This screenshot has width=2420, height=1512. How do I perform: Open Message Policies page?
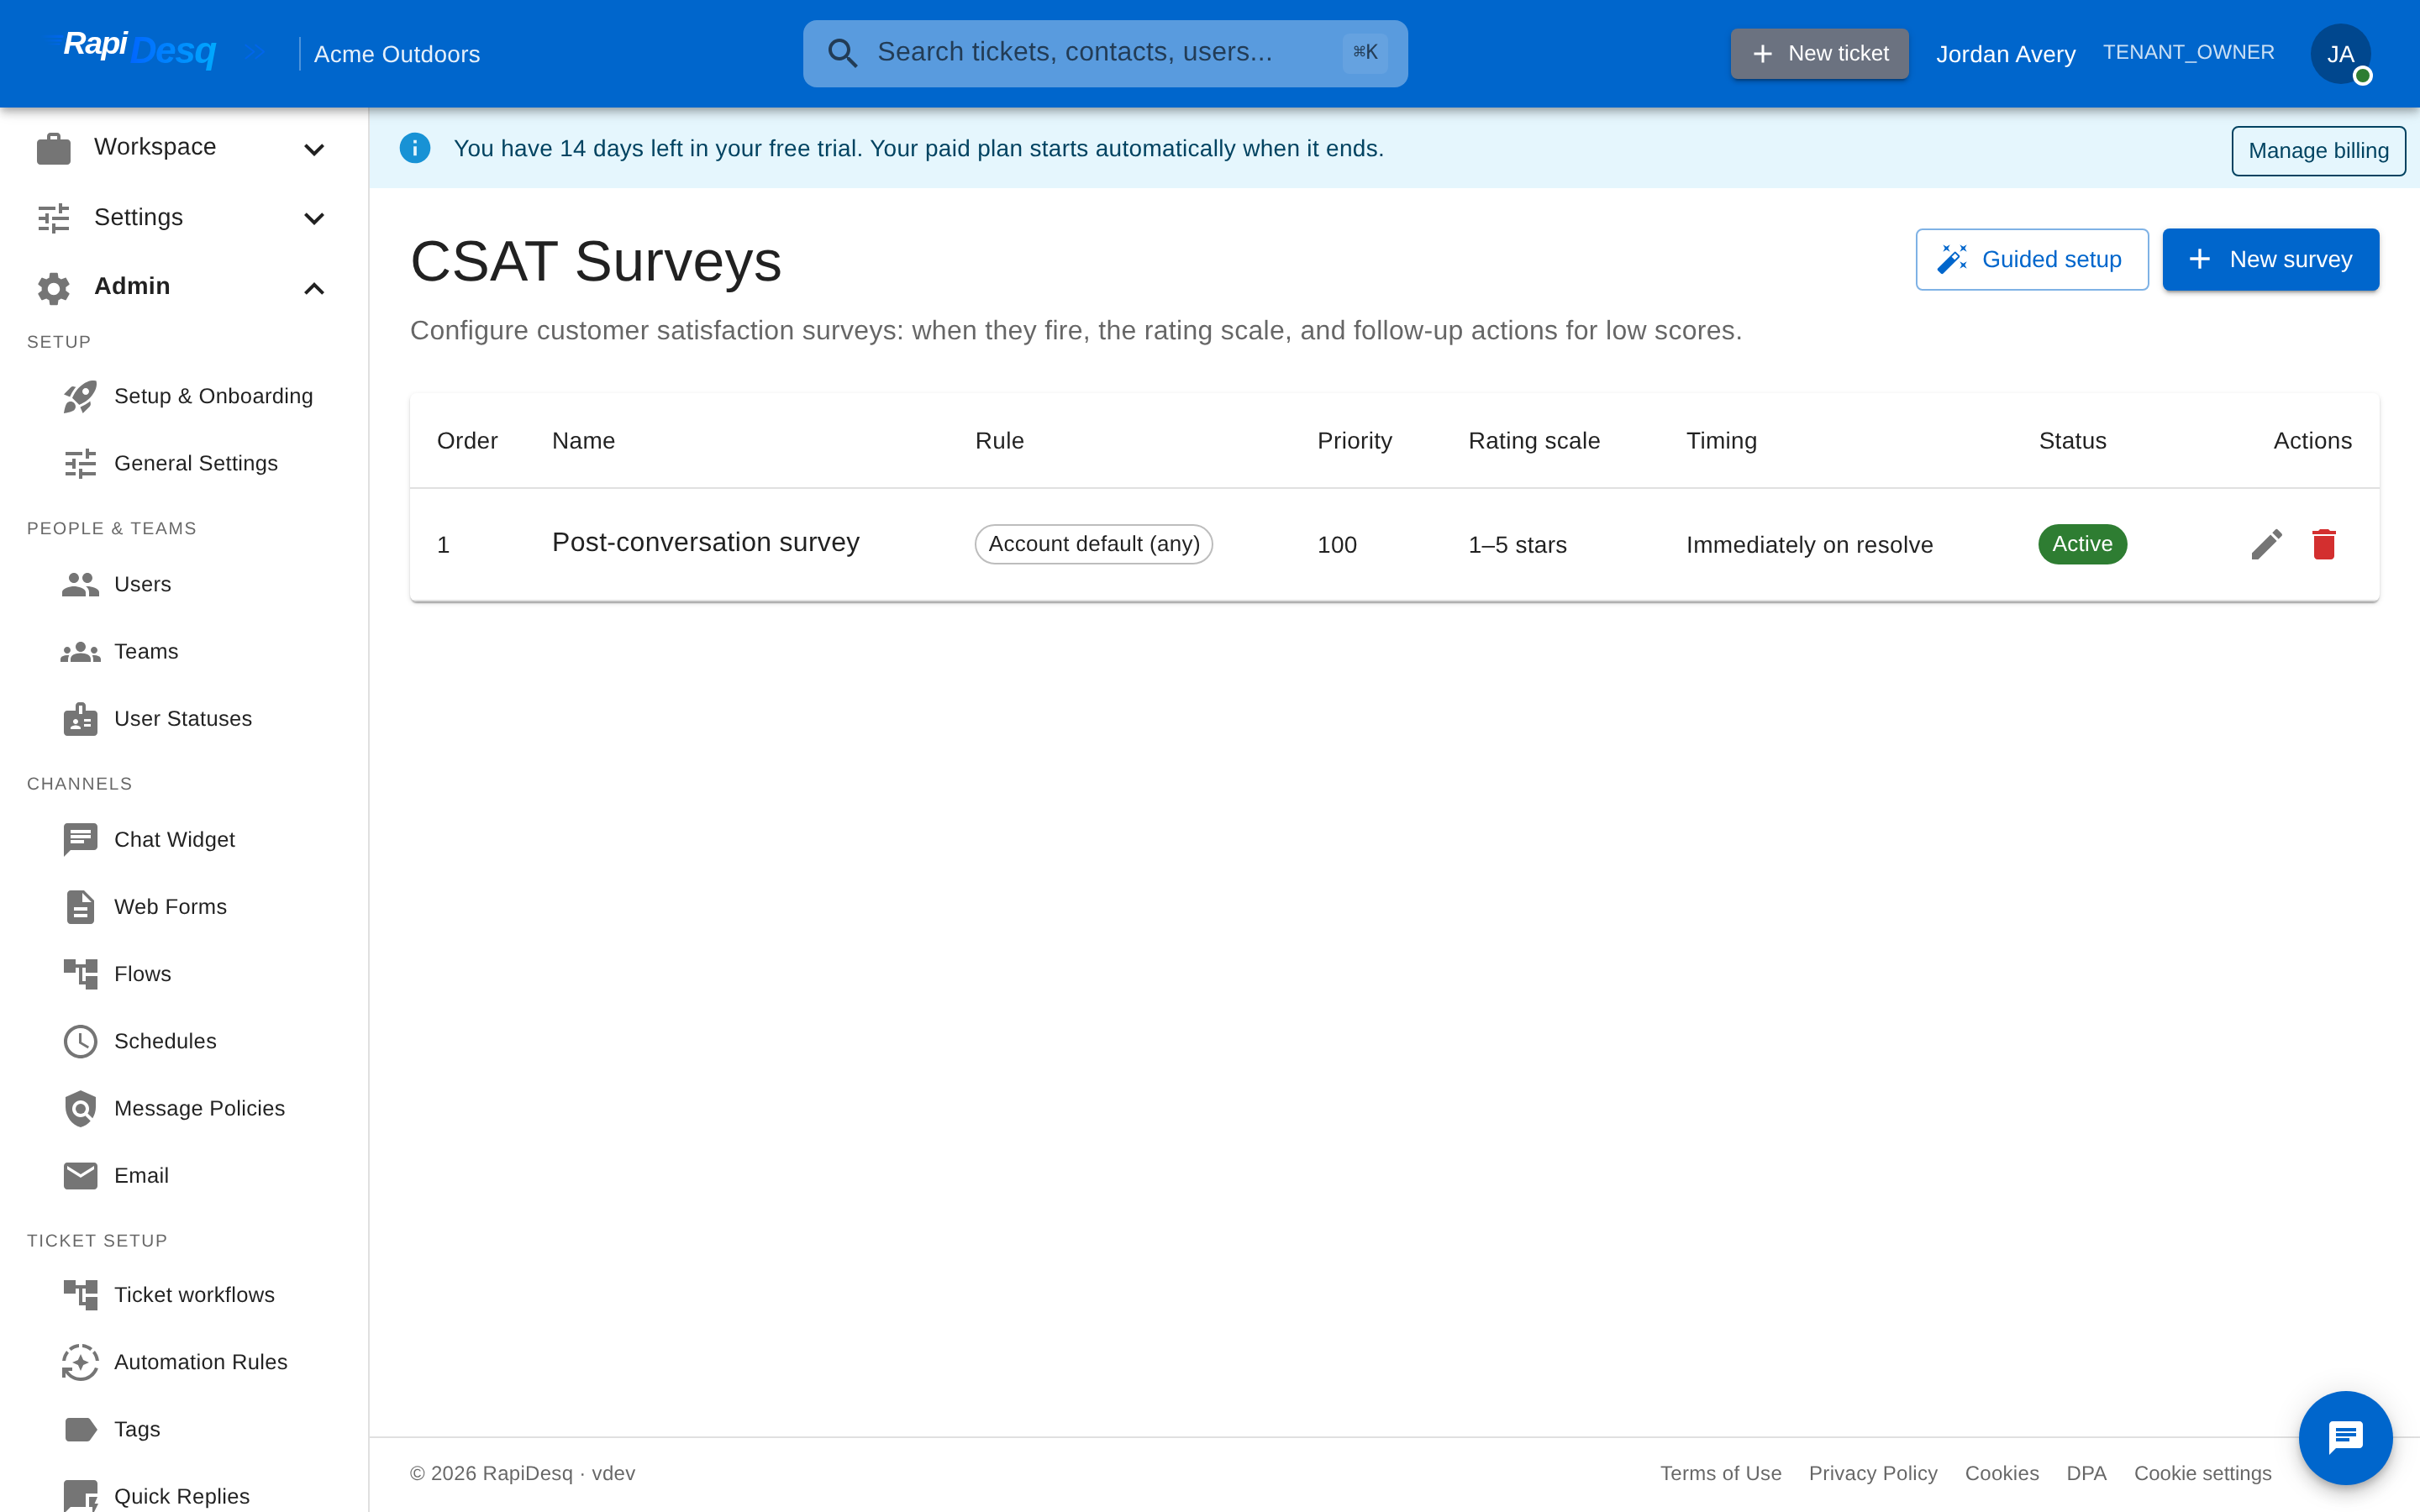(x=186, y=1109)
